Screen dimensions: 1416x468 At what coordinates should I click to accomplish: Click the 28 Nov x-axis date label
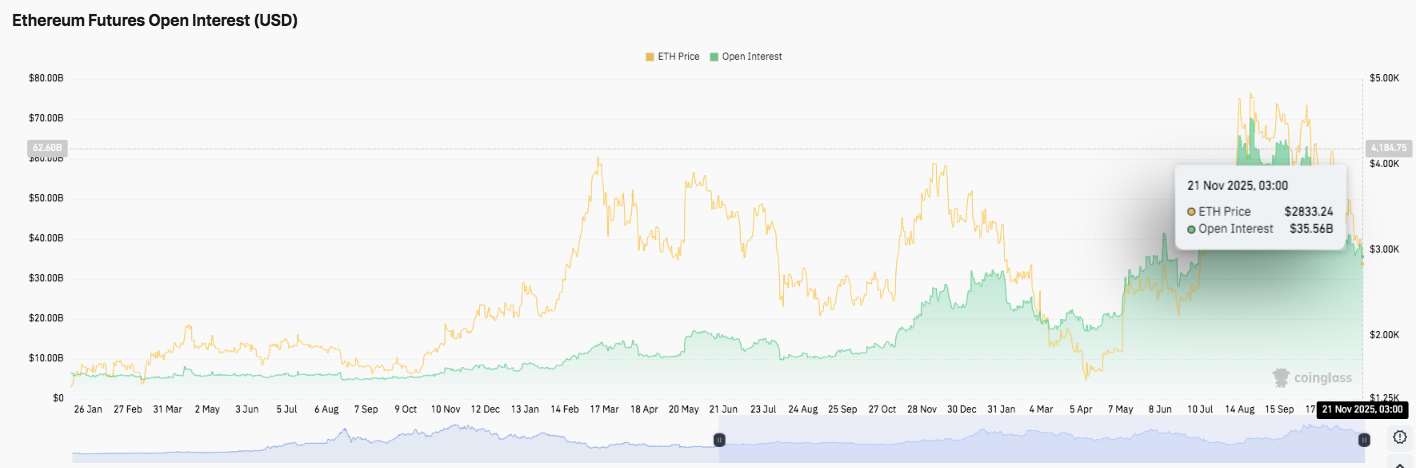(921, 409)
